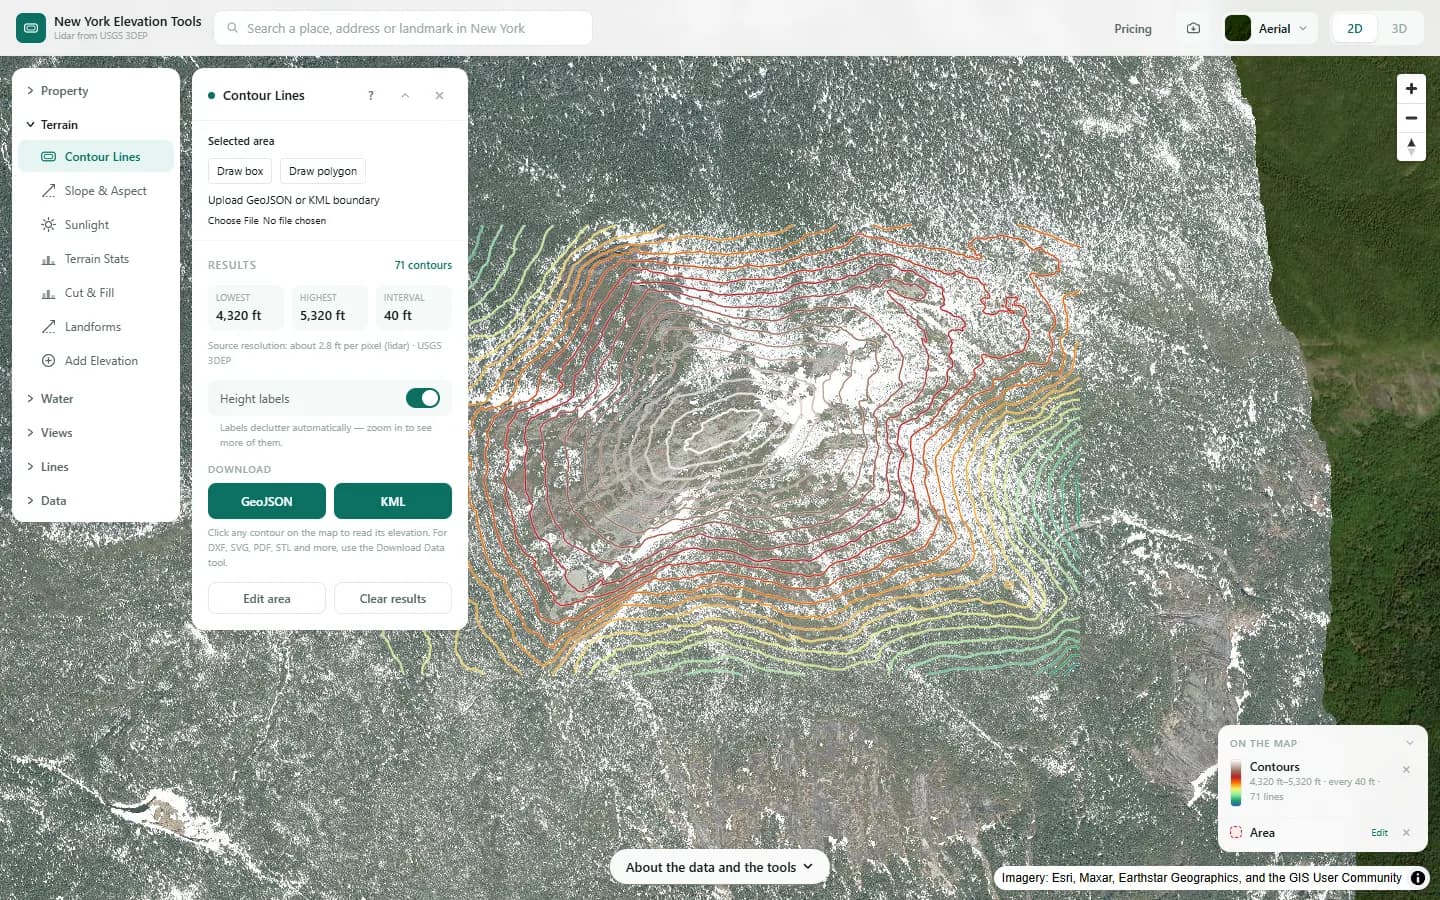Viewport: 1440px width, 900px height.
Task: Expand the Property section
Action: 96,91
